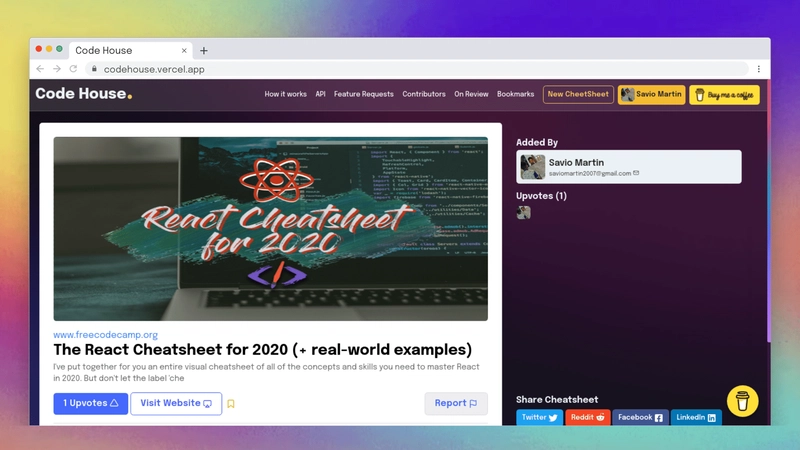Screen dimensions: 800x450
Task: Open the On Review page
Action: click(471, 94)
